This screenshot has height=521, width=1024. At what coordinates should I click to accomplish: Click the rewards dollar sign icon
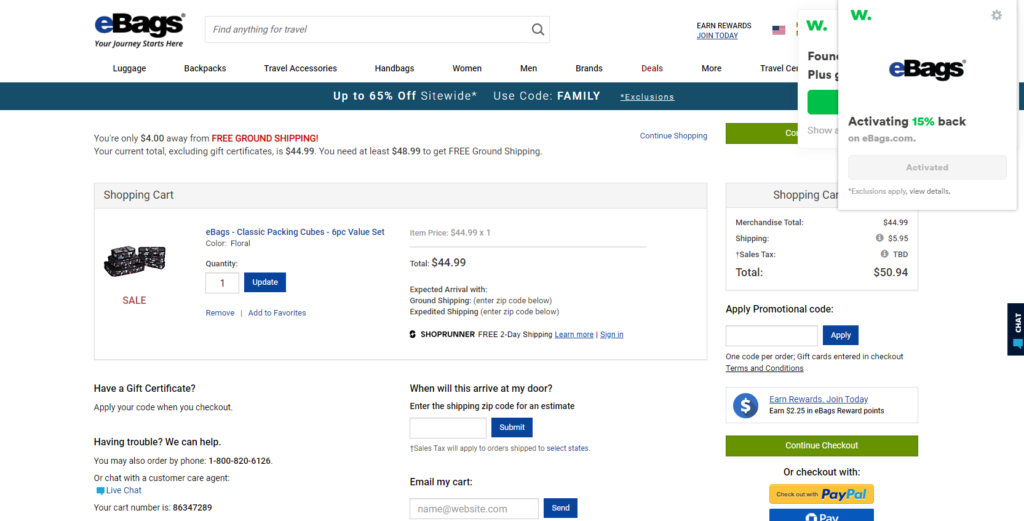(x=745, y=405)
